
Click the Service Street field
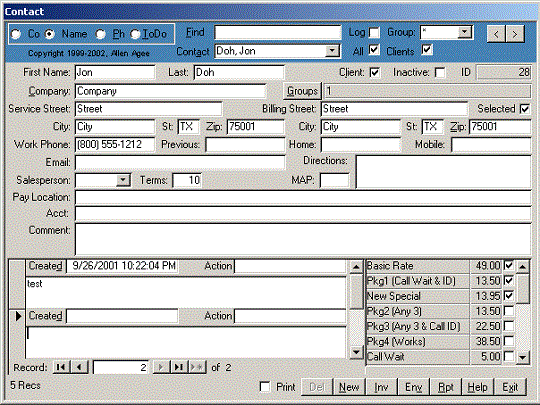(148, 109)
